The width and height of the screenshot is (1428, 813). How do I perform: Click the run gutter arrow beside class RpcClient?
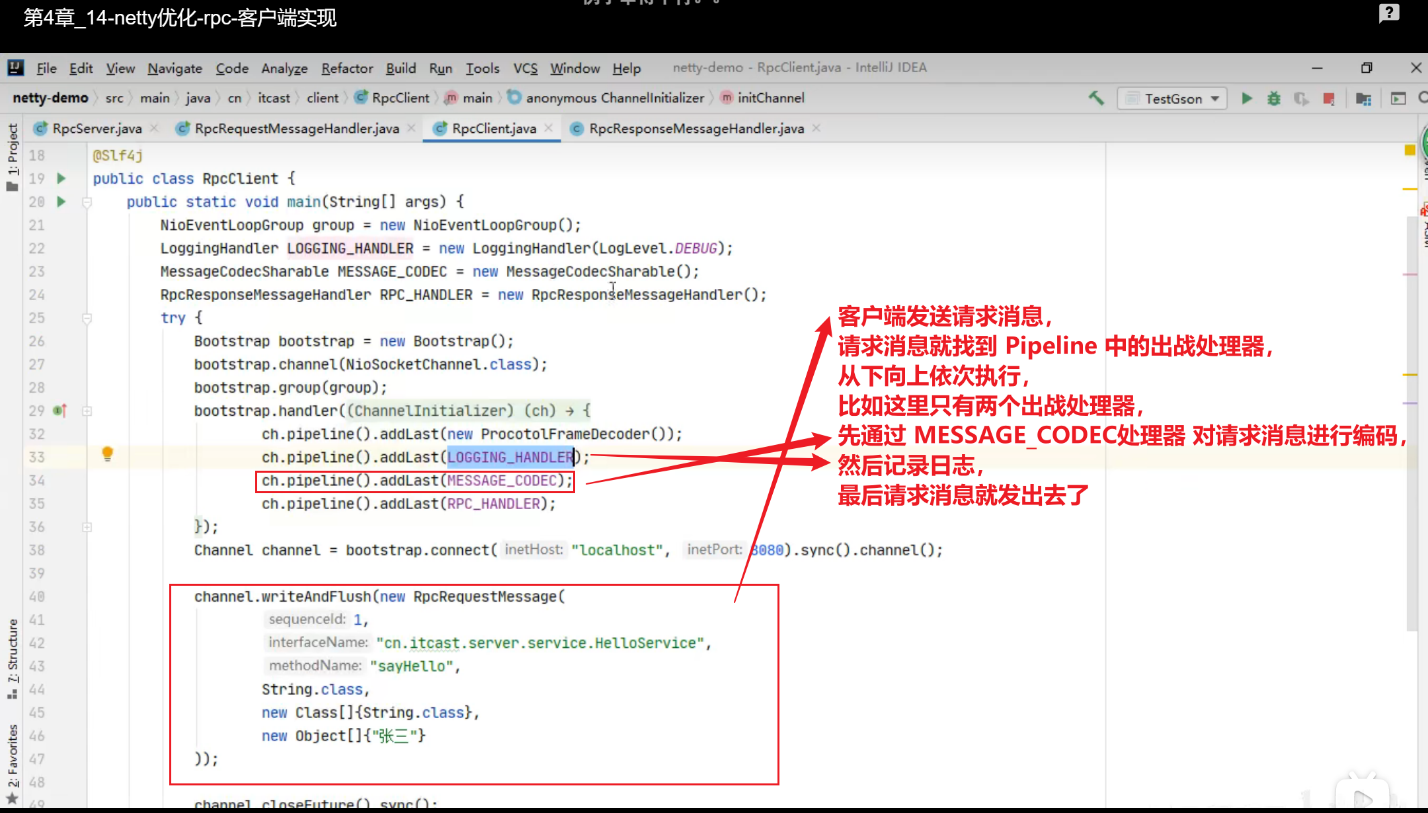[61, 179]
